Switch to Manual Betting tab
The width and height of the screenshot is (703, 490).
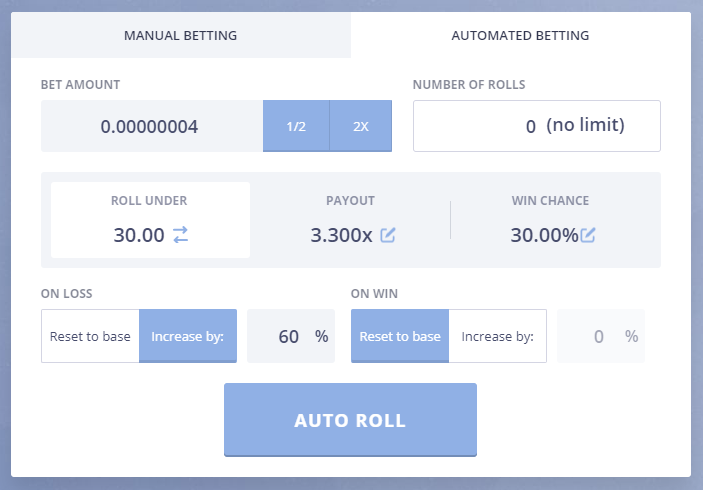181,35
